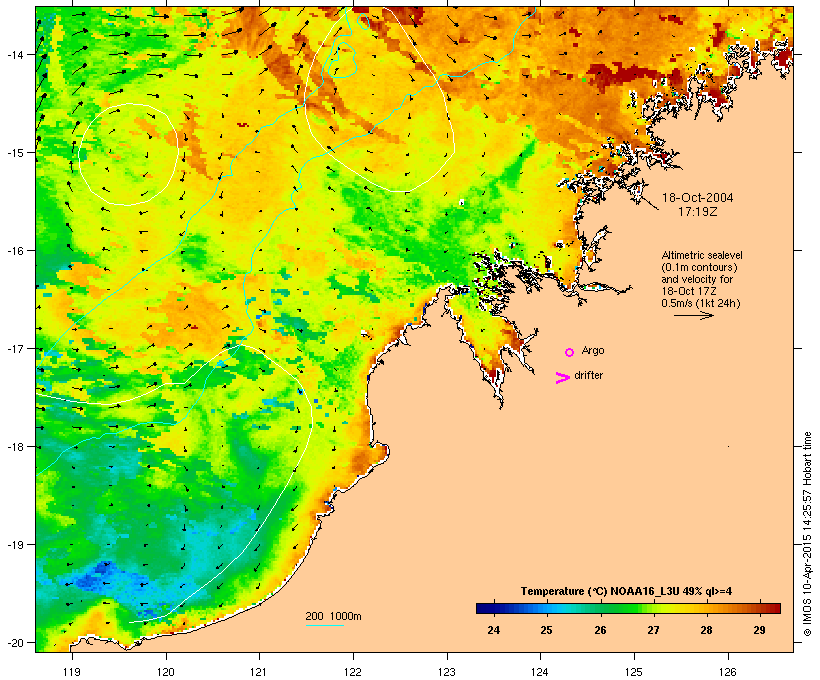Click the temperature color scale bar
Image resolution: width=820 pixels, height=680 pixels.
click(x=628, y=608)
